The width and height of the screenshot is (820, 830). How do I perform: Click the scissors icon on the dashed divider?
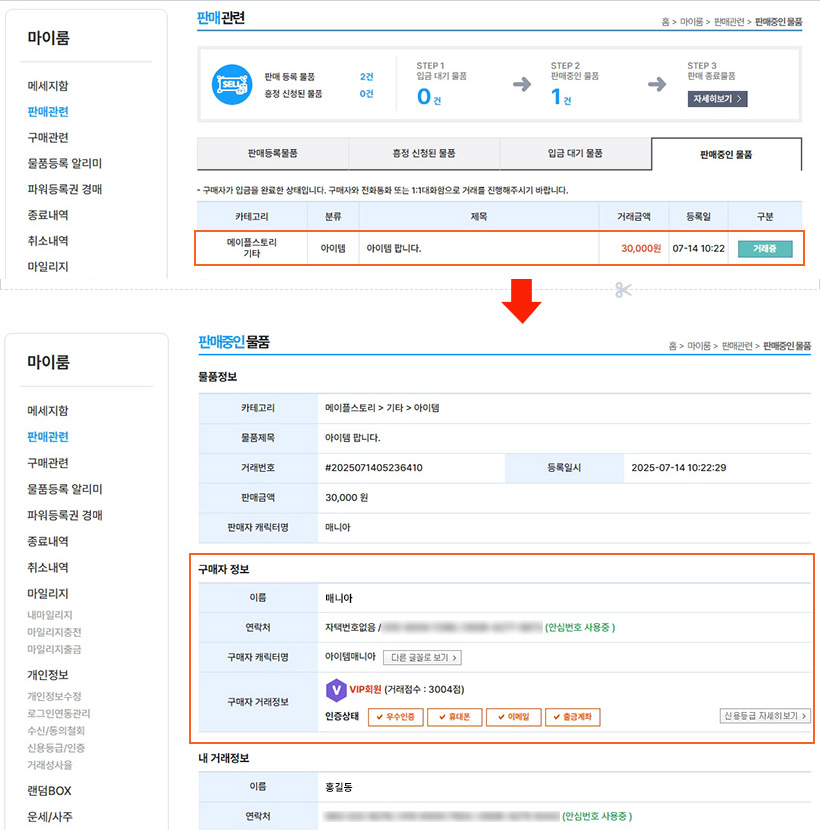[x=624, y=290]
